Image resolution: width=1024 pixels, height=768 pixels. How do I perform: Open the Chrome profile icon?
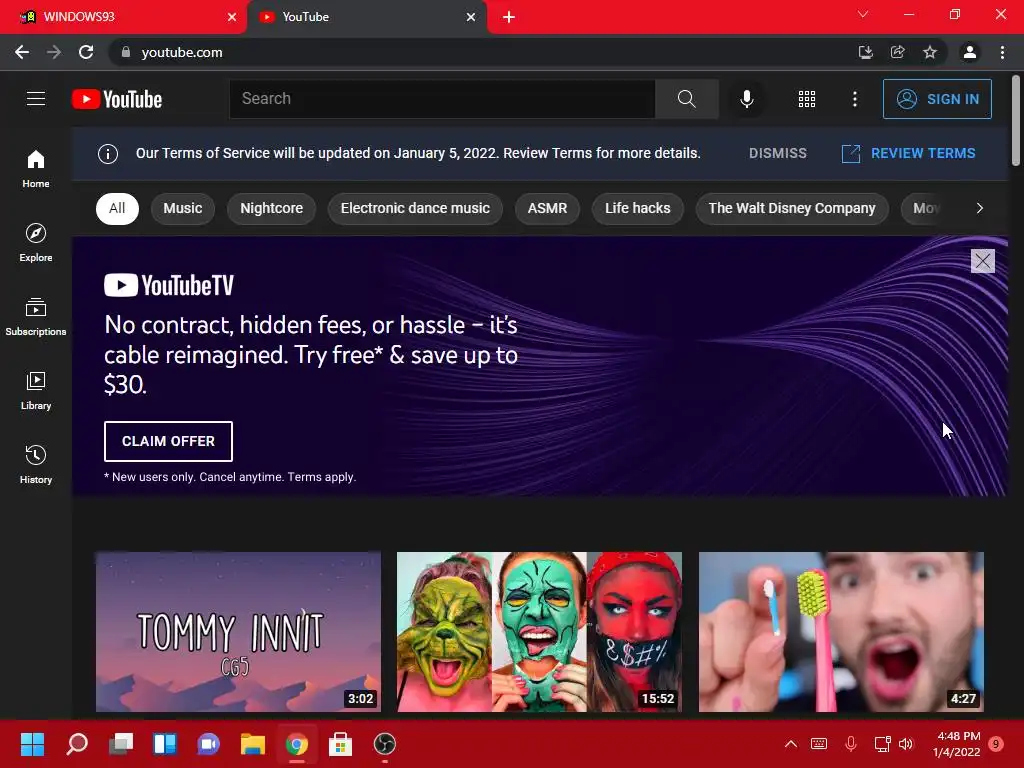pos(970,52)
